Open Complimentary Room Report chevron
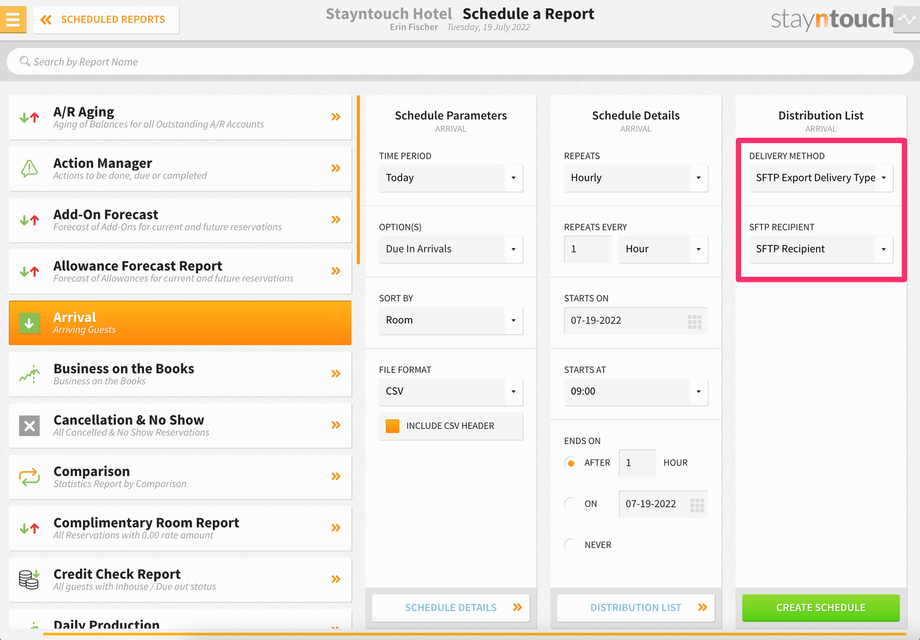Screen dimensions: 920x640 336,527
